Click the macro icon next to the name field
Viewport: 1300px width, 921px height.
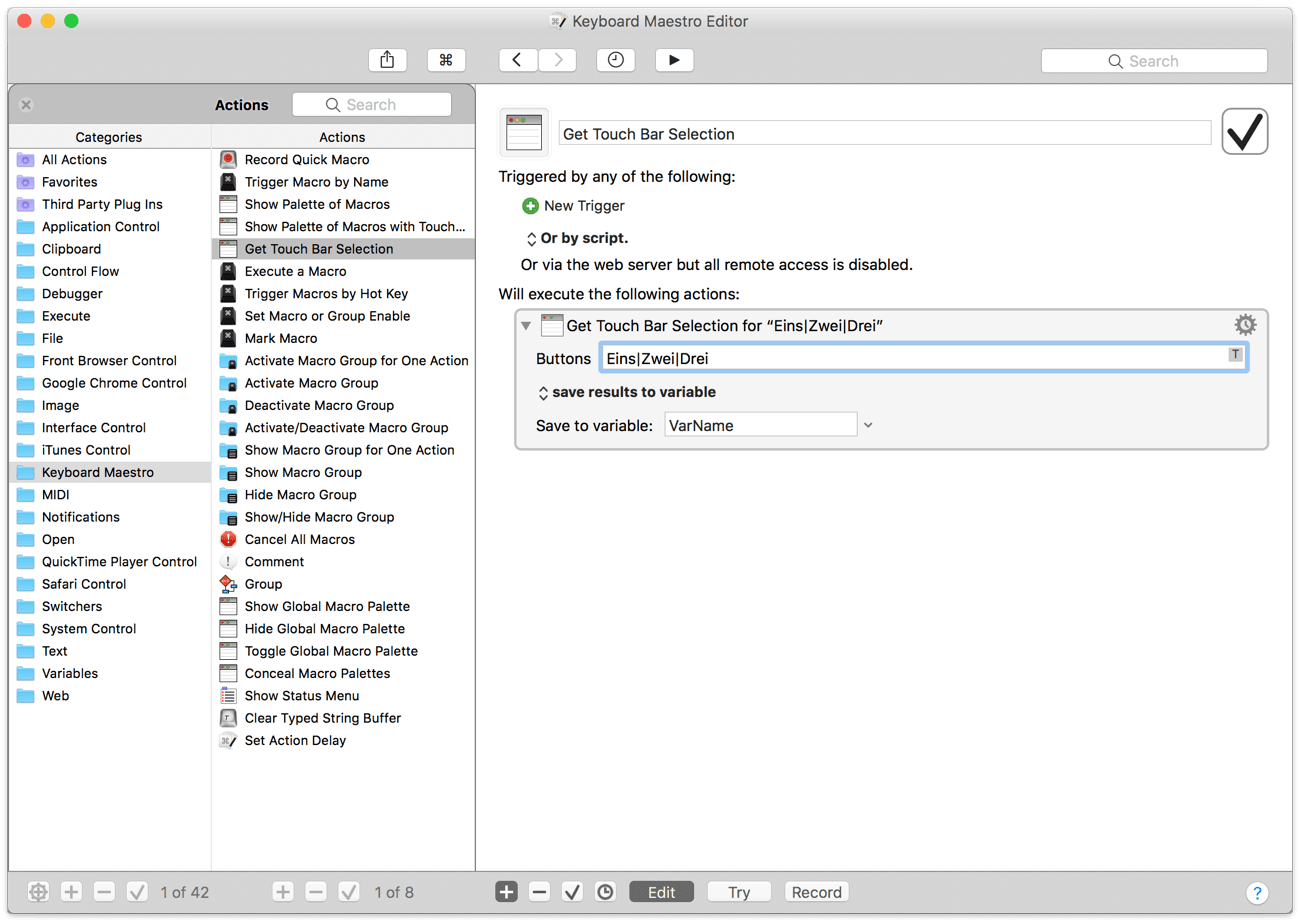click(x=524, y=133)
